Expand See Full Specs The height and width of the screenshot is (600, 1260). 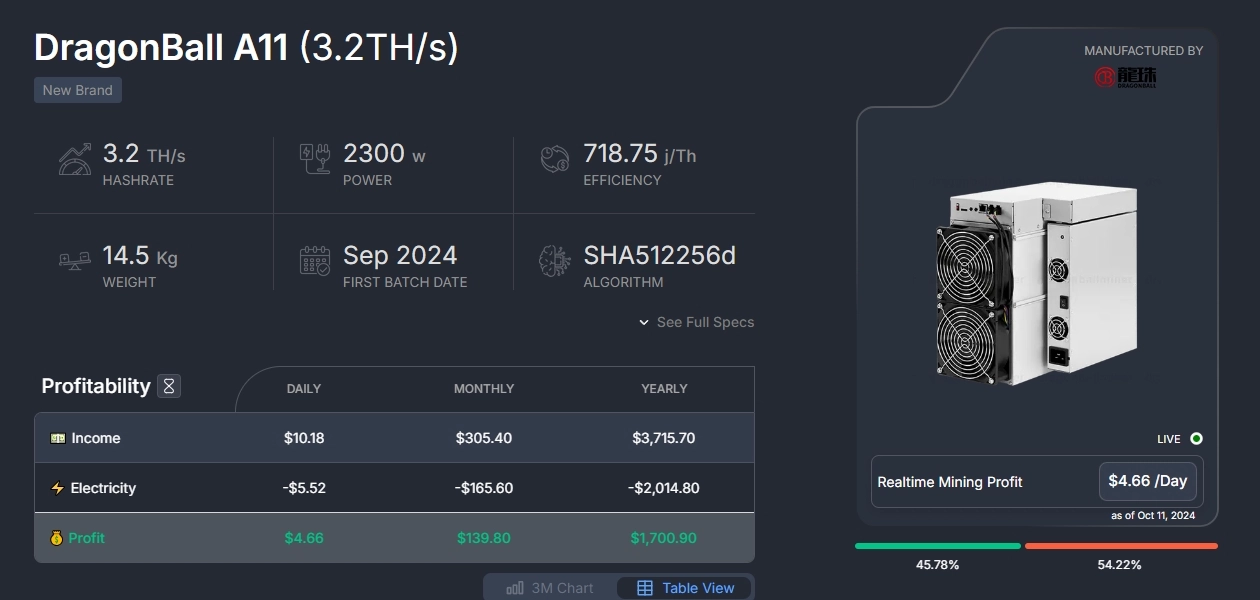click(697, 322)
